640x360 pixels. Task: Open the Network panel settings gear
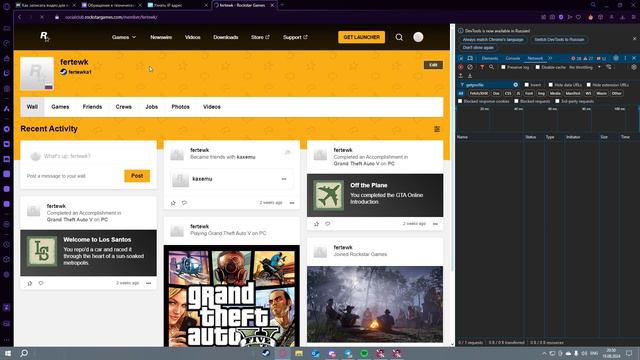(x=634, y=67)
